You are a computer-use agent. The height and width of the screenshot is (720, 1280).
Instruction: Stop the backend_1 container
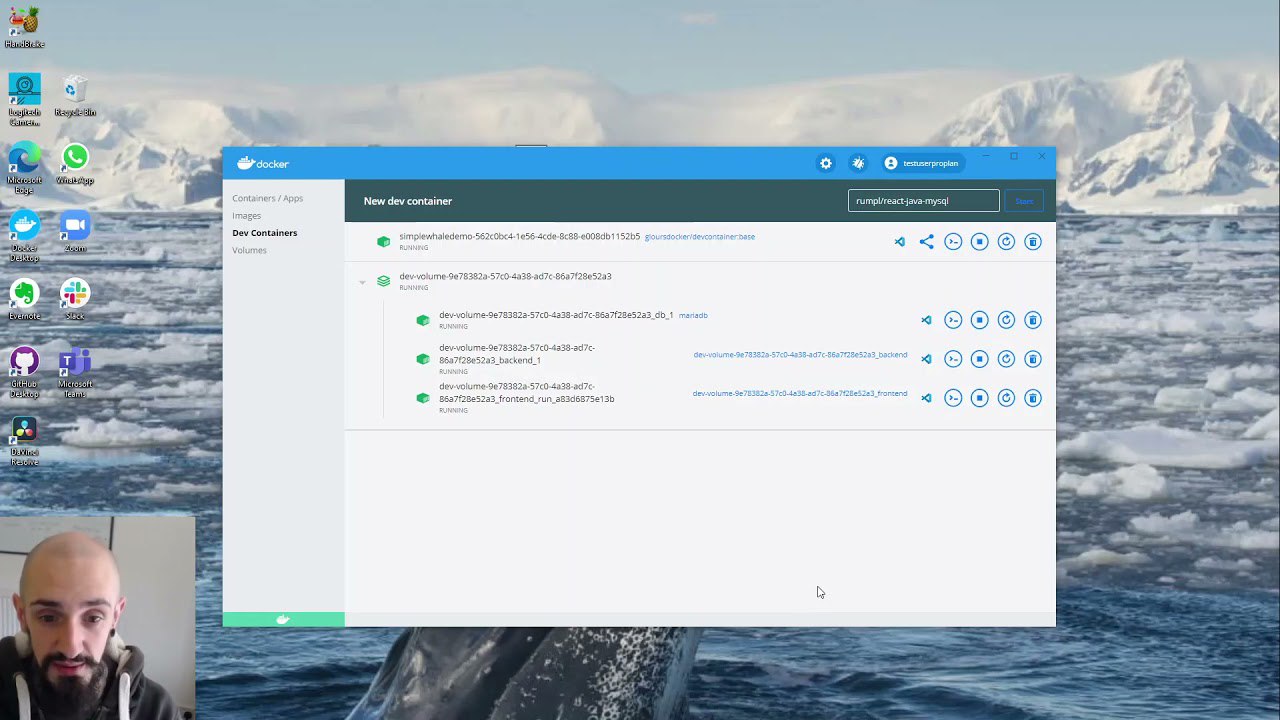[979, 359]
